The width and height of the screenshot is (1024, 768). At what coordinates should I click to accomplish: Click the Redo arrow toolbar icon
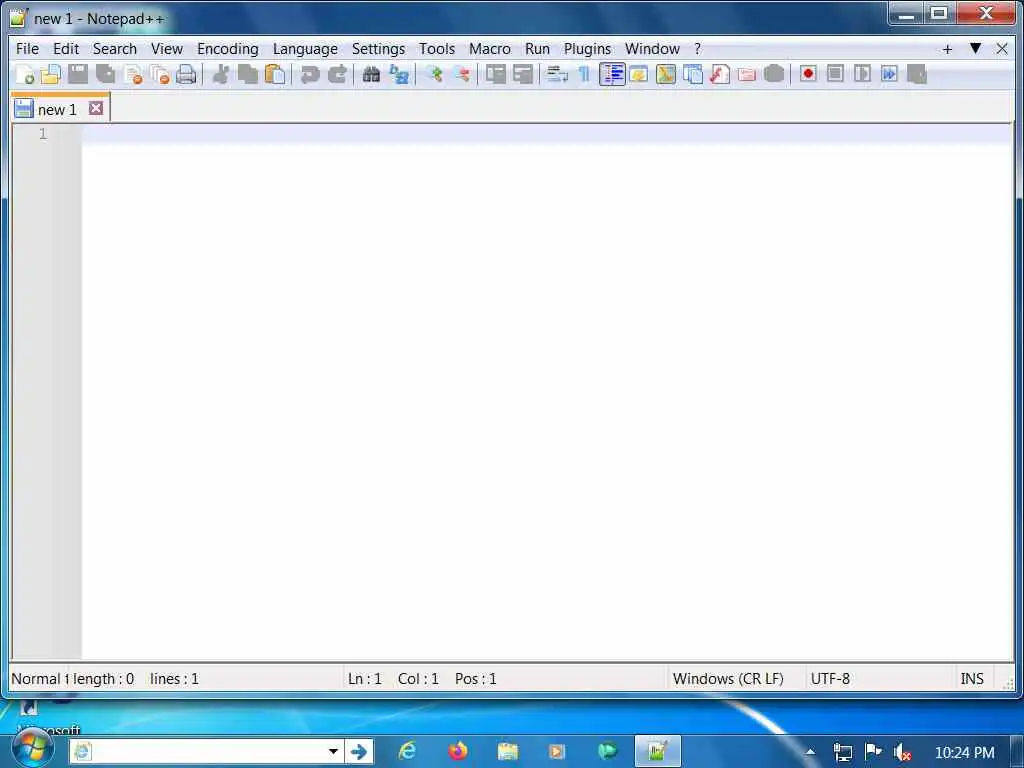337,74
